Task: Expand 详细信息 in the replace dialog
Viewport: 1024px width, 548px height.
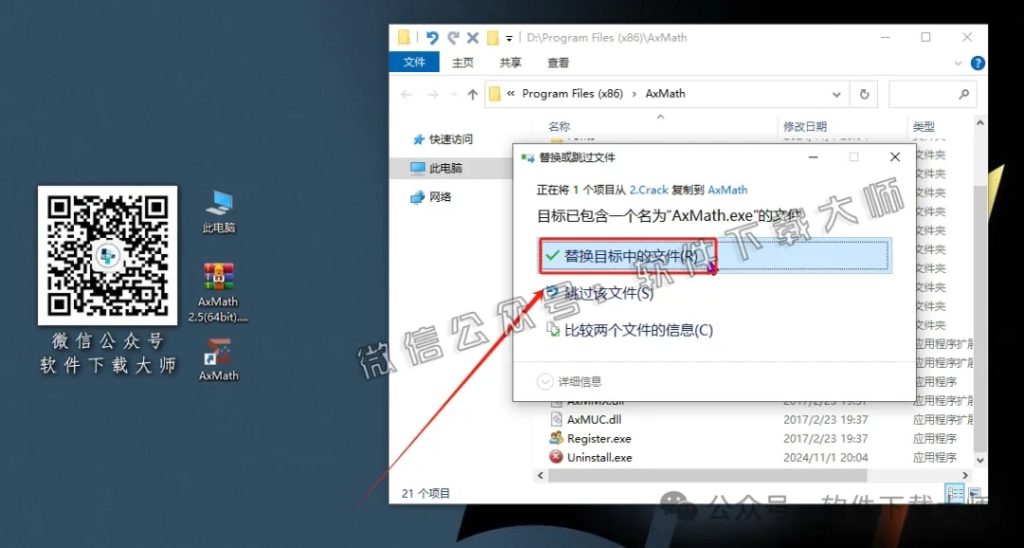Action: point(569,381)
